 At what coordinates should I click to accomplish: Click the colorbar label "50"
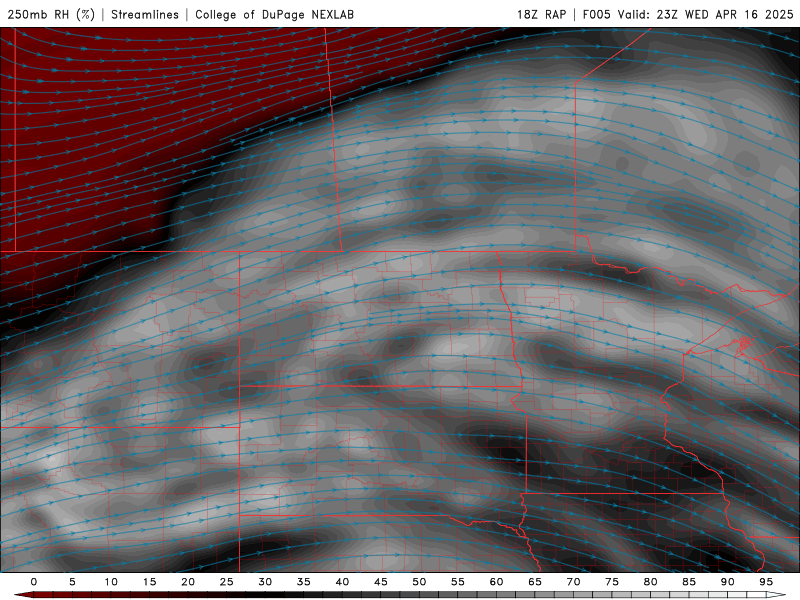(419, 582)
